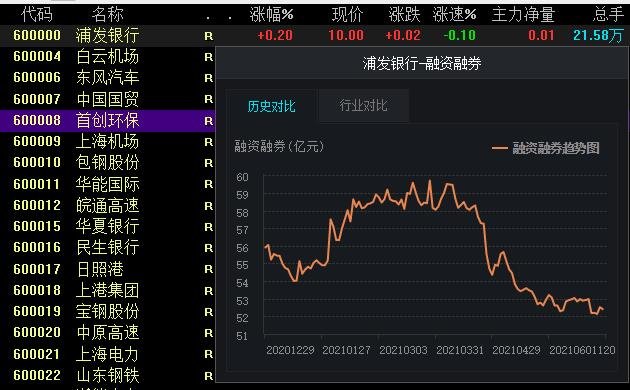The image size is (630, 390).
Task: Click stock code 600015
Action: tap(37, 226)
